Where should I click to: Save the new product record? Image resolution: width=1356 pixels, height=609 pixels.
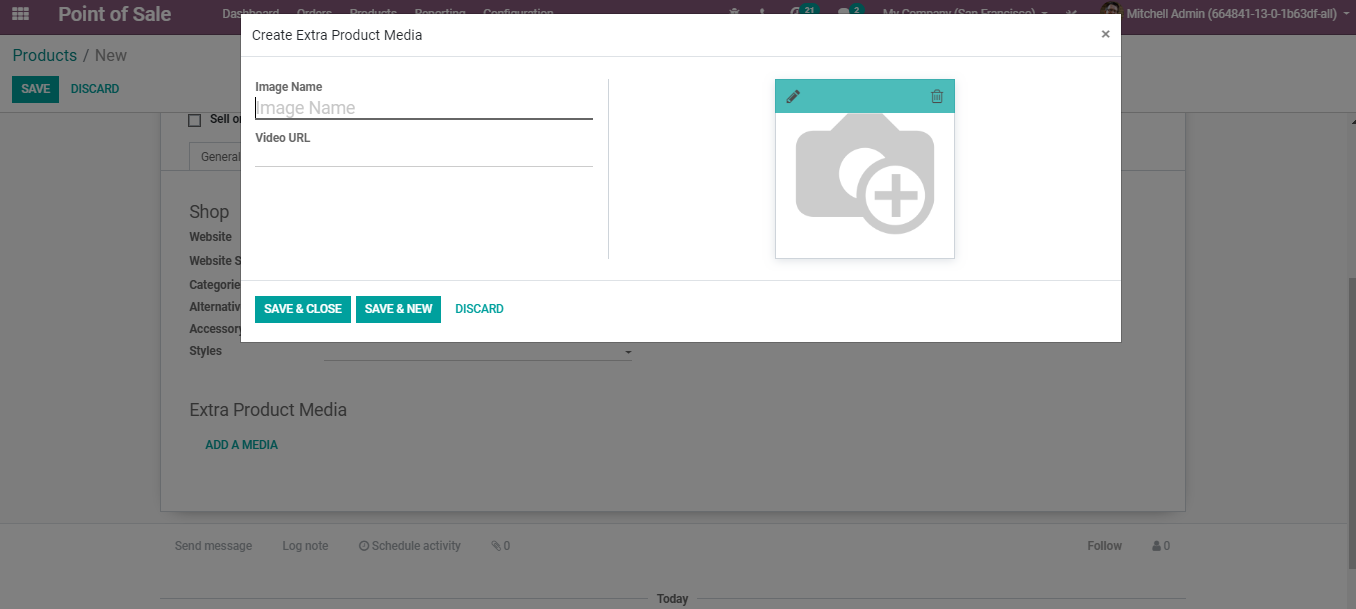(x=35, y=89)
